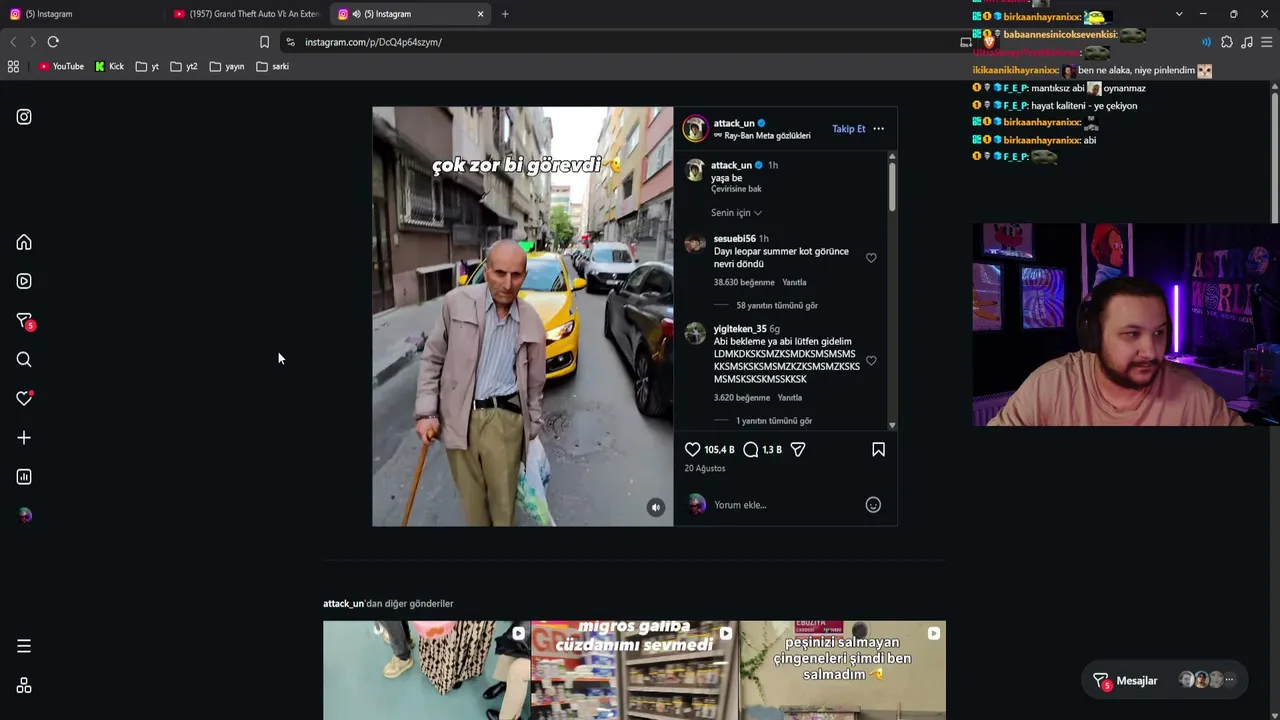Image resolution: width=1280 pixels, height=720 pixels.
Task: Go to the Instagram Home feed icon
Action: pos(24,243)
